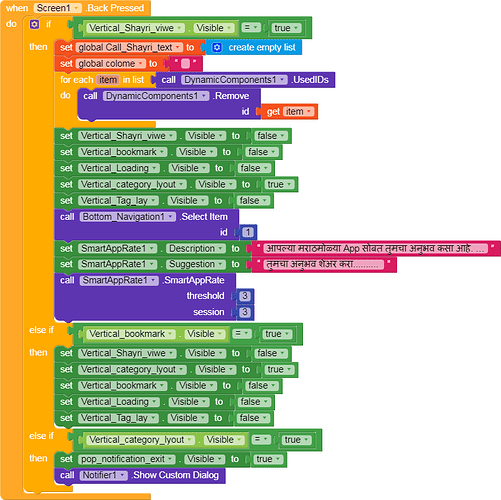Toggle the true value in the first if condition
Screen dimensions: 501x500
pos(286,28)
